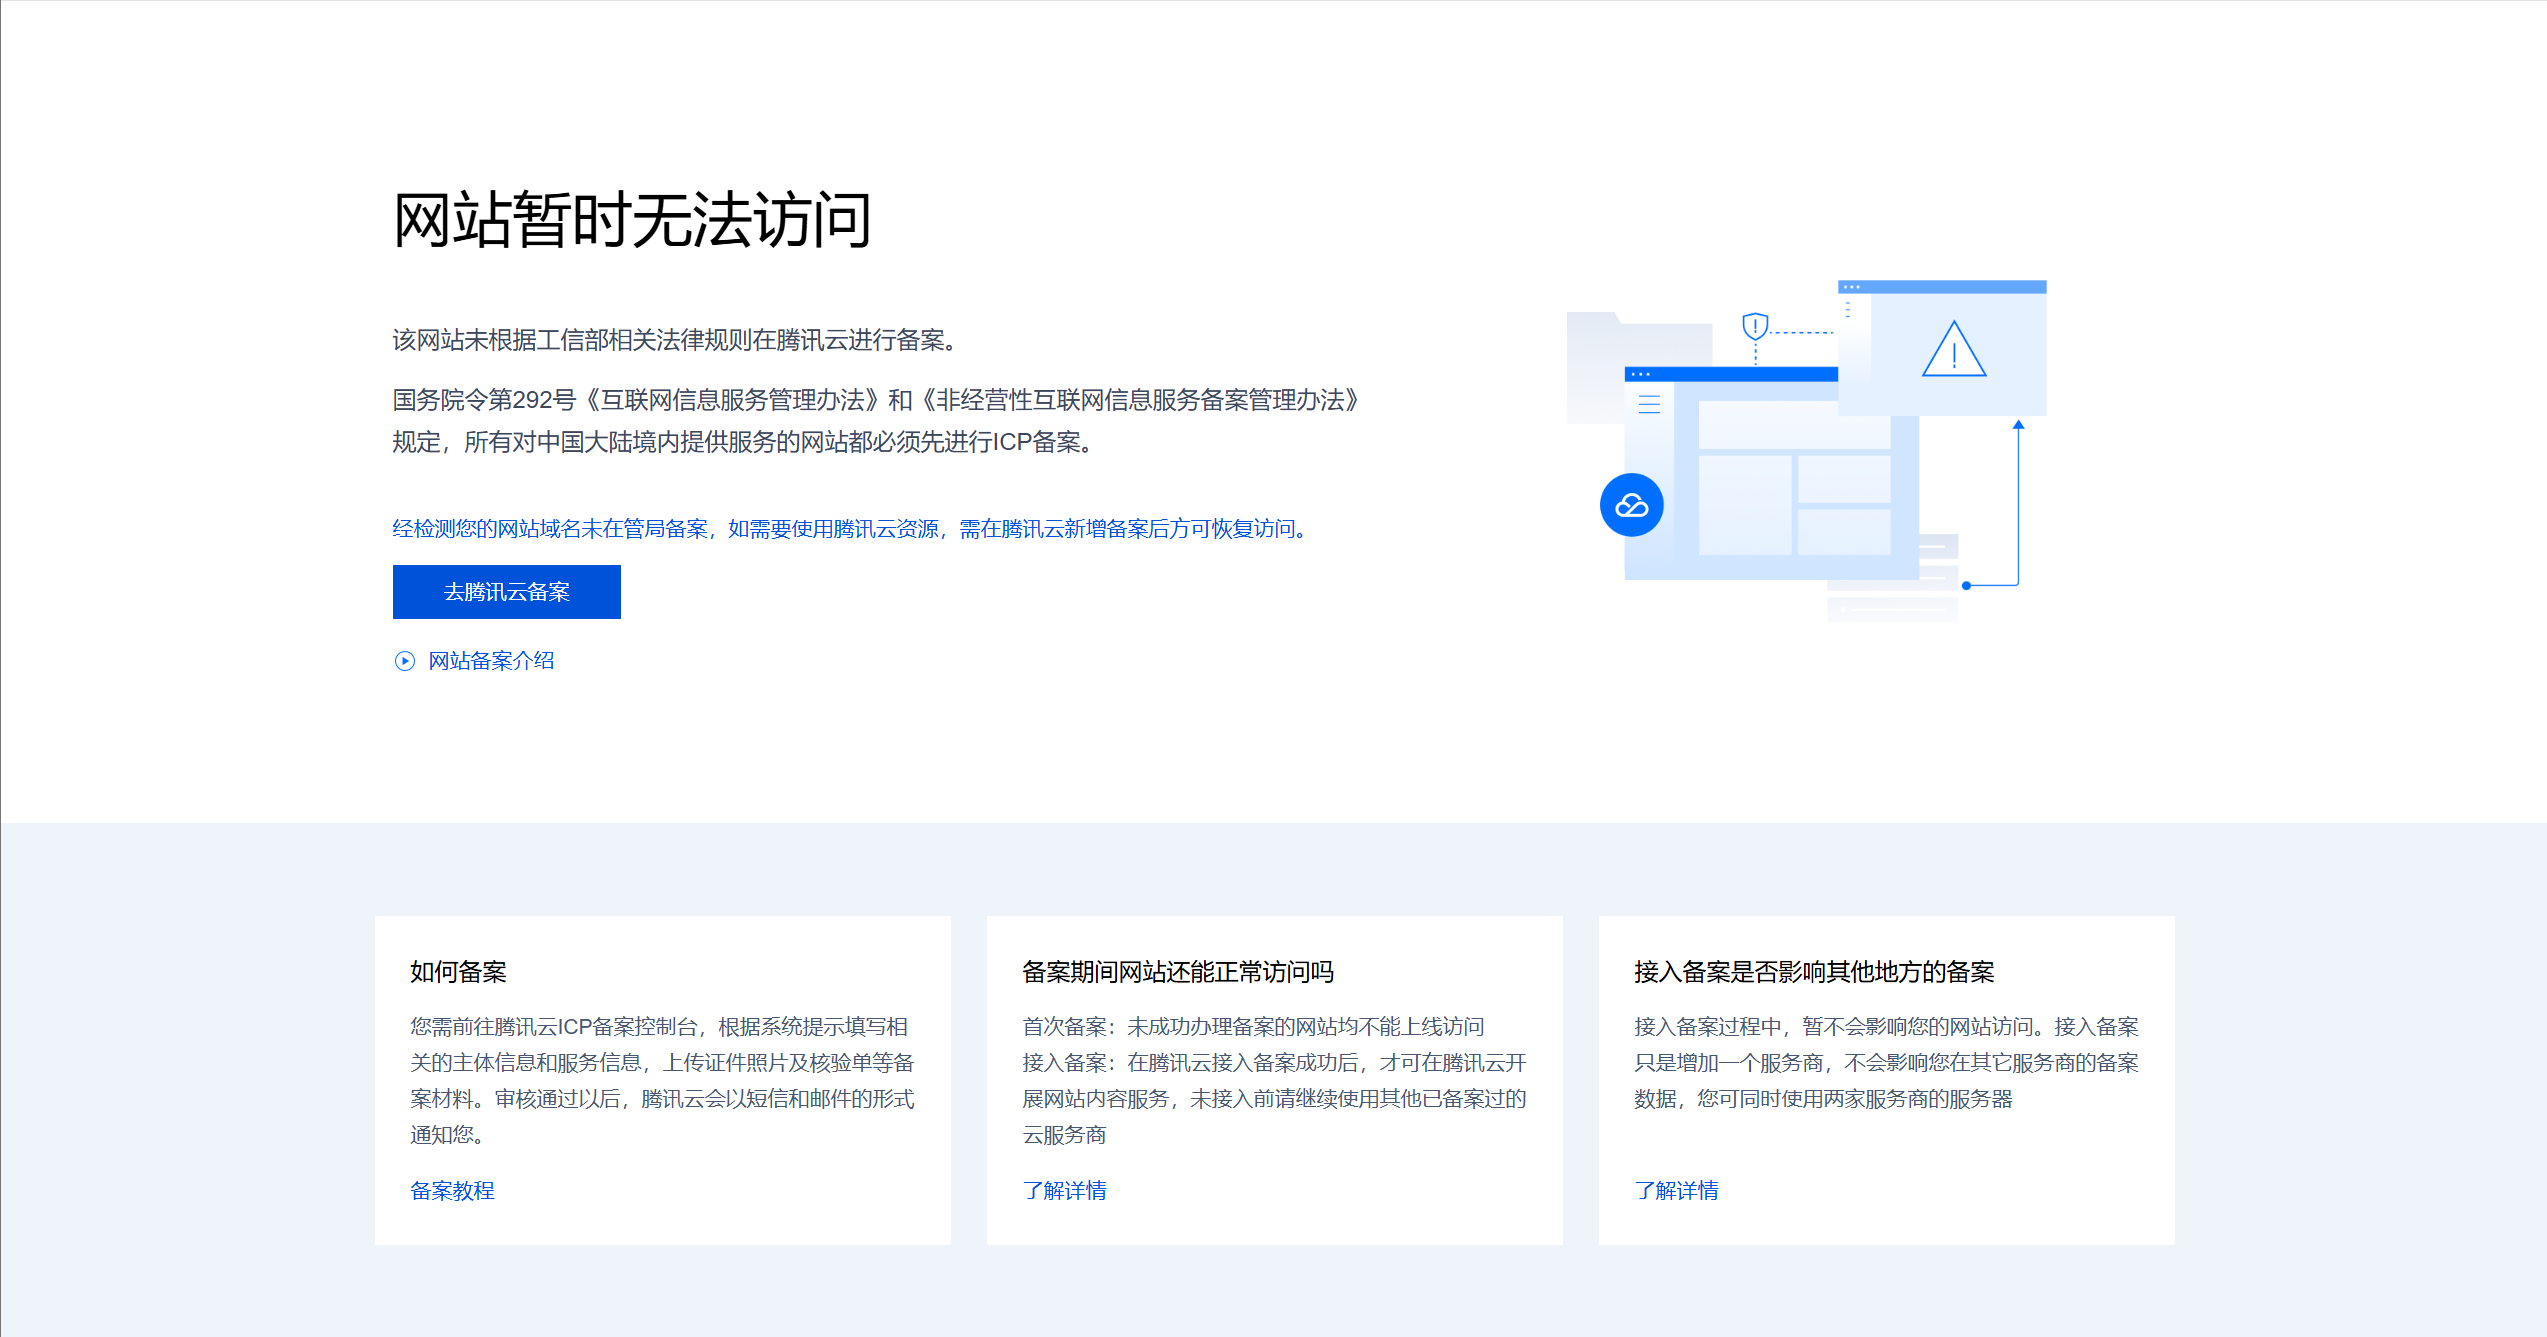Click the 去腾讯云备案 blue button

pos(506,592)
